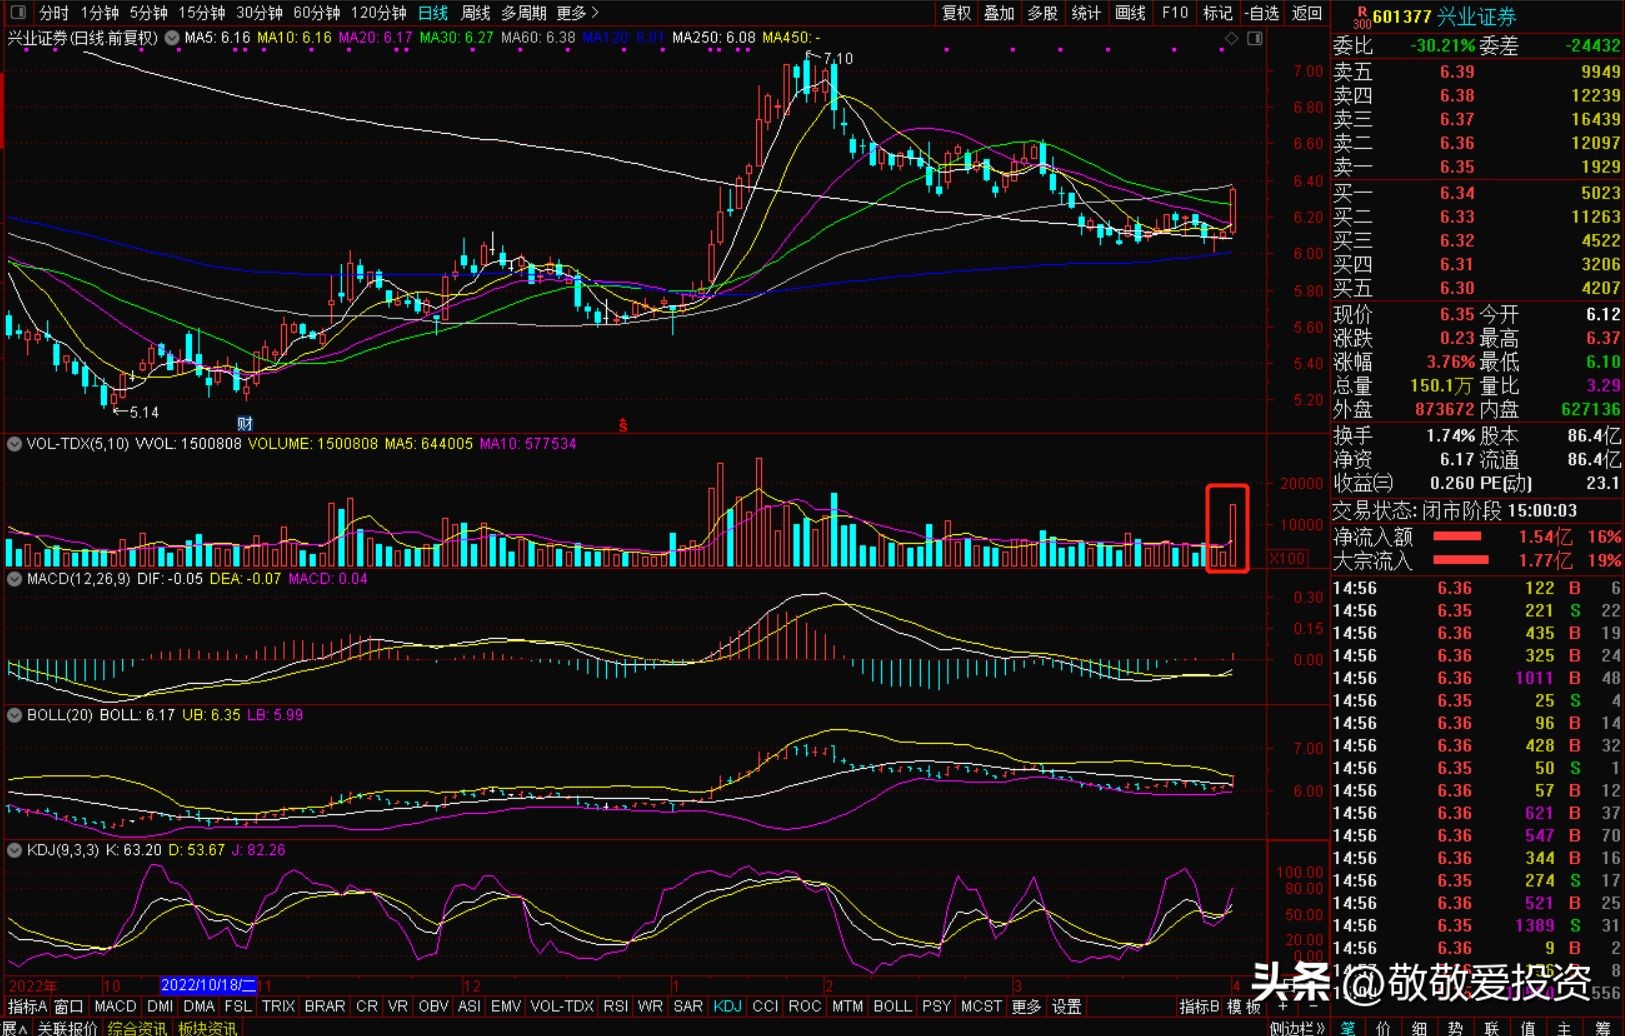The image size is (1625, 1036).
Task: Click the 统计 statistics button
Action: 1086,13
